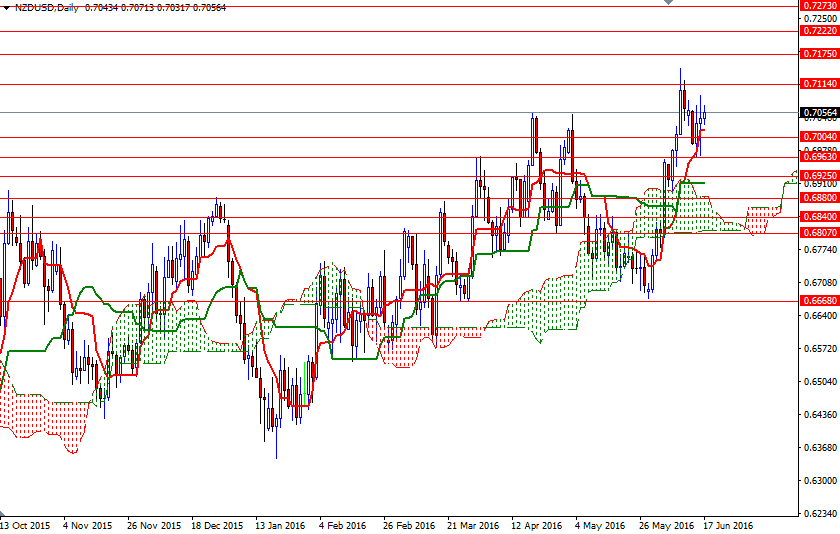Click the red 0.72220 price level label
Screen dimensions: 840x534
click(819, 31)
